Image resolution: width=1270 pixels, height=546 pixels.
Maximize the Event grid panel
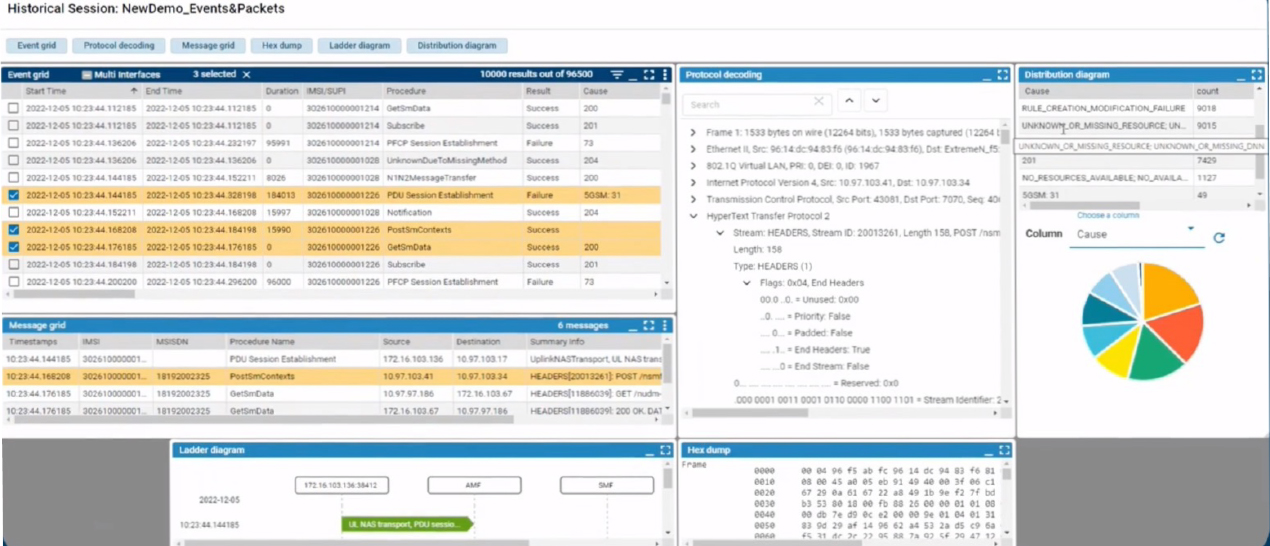649,75
